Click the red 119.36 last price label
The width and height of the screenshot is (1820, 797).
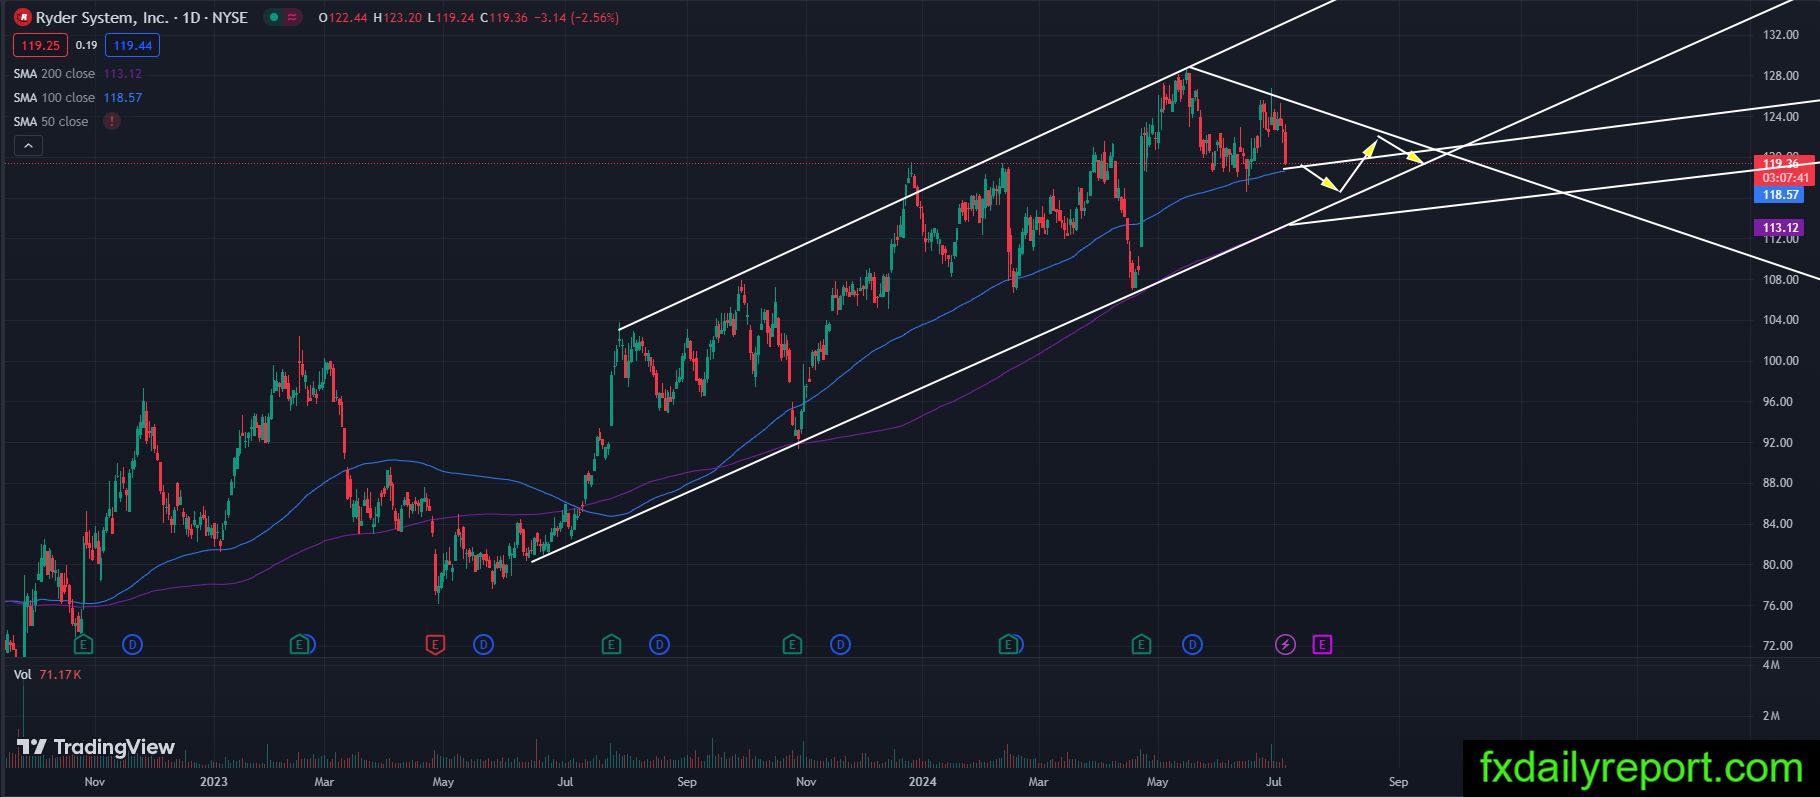pyautogui.click(x=1781, y=163)
